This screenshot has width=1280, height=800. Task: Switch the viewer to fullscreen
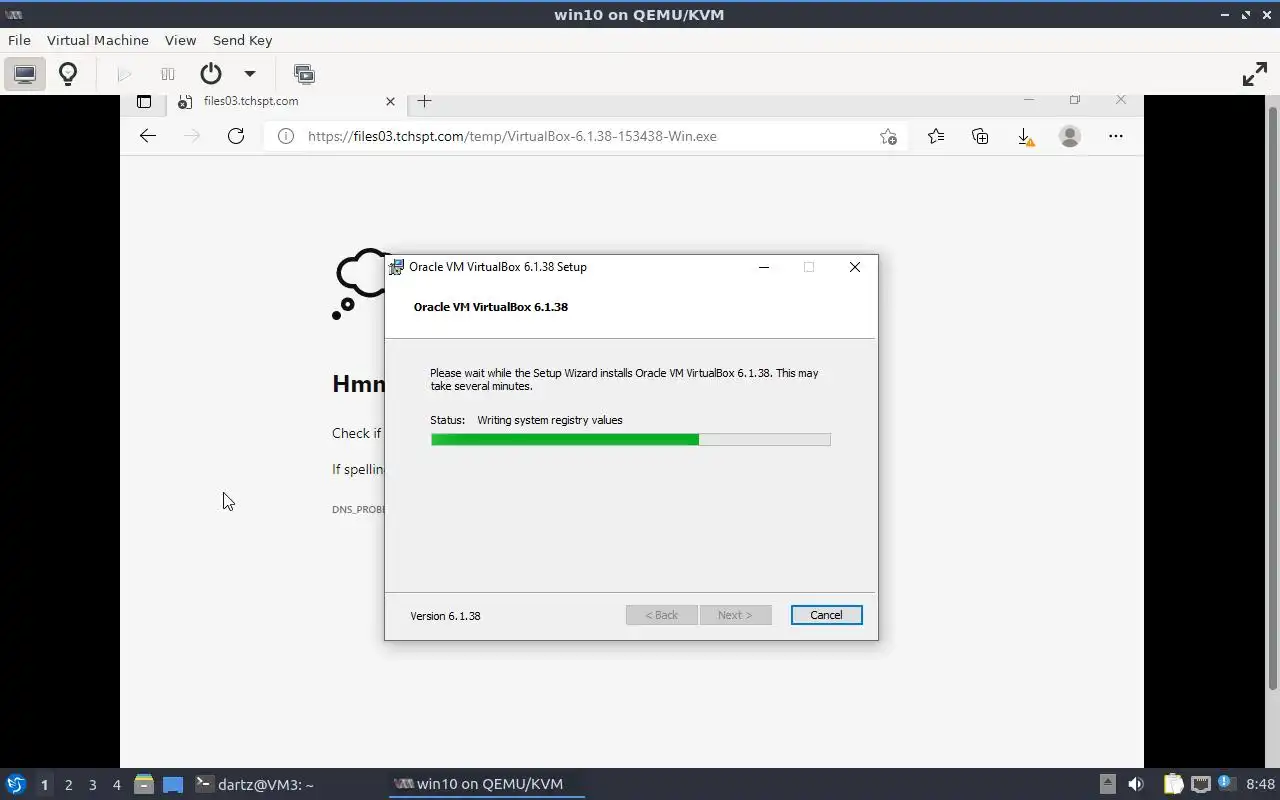(1254, 74)
